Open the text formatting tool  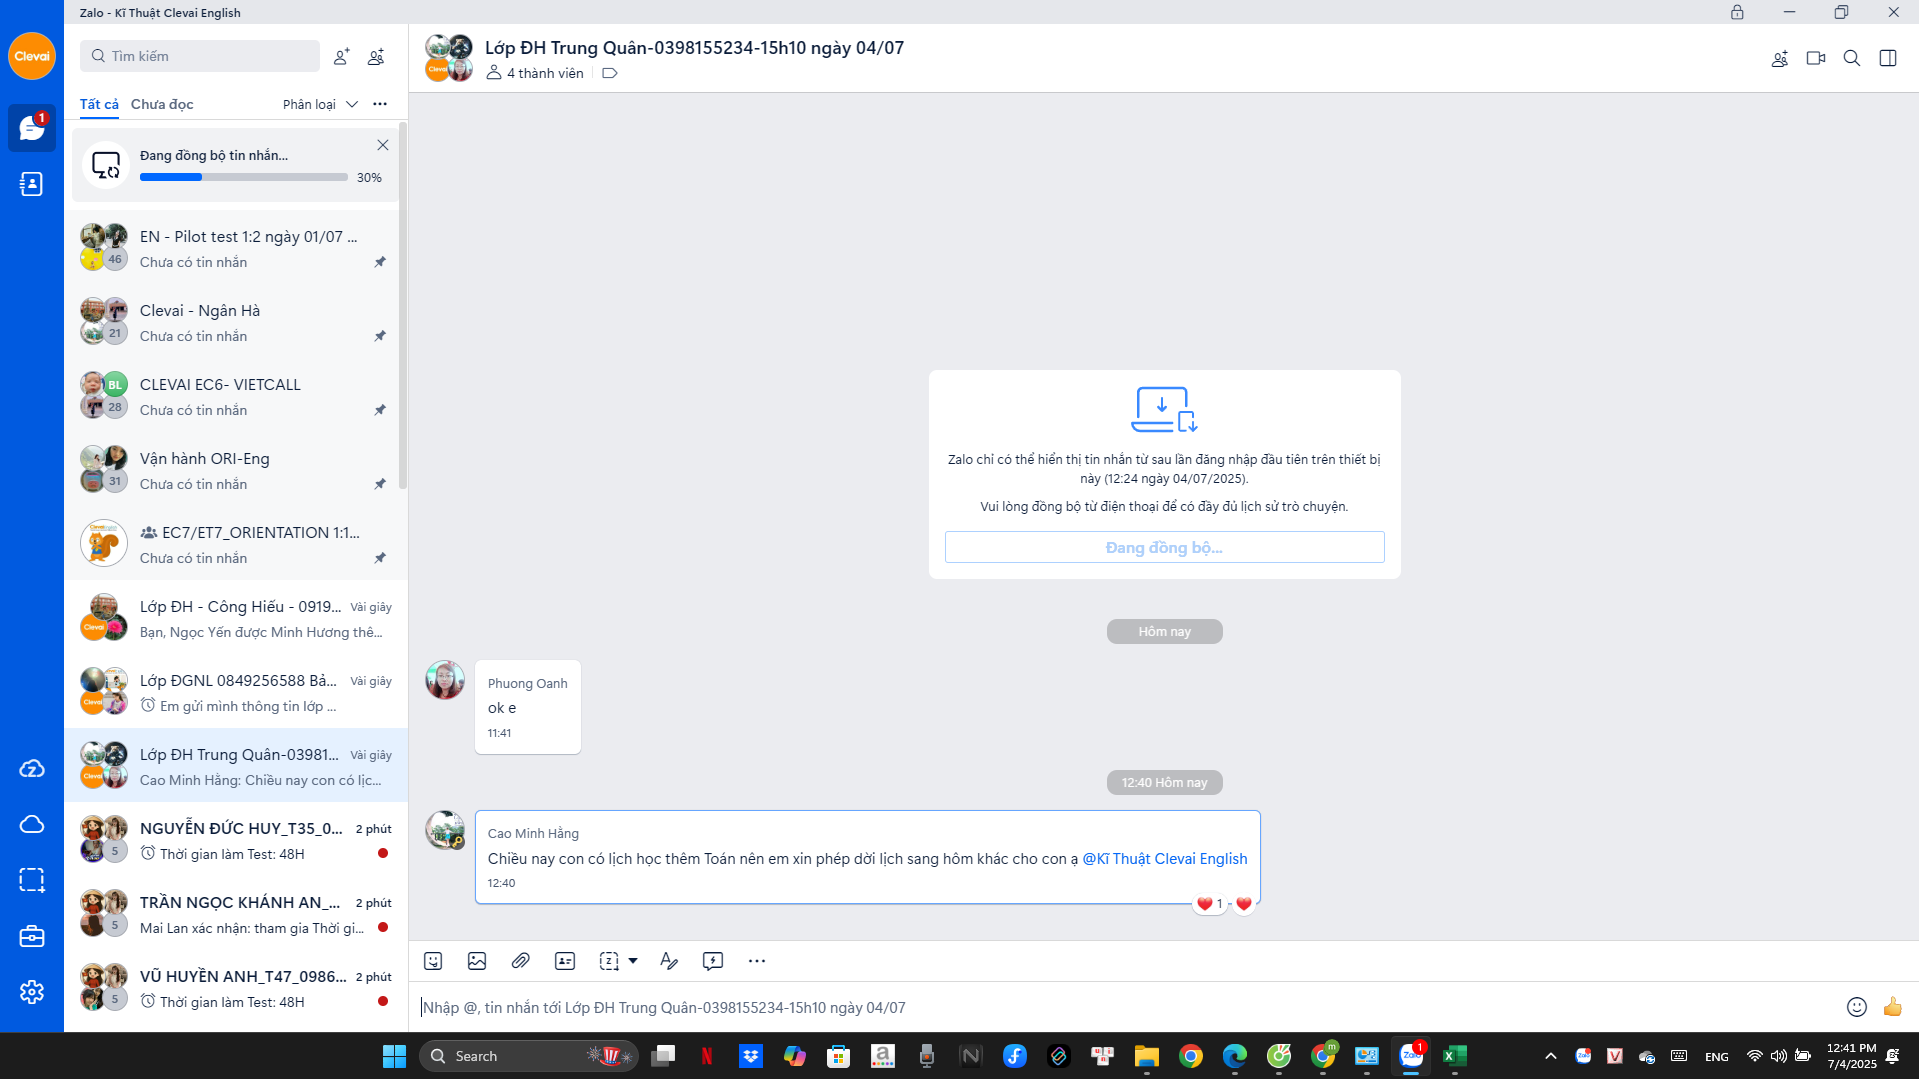point(669,961)
